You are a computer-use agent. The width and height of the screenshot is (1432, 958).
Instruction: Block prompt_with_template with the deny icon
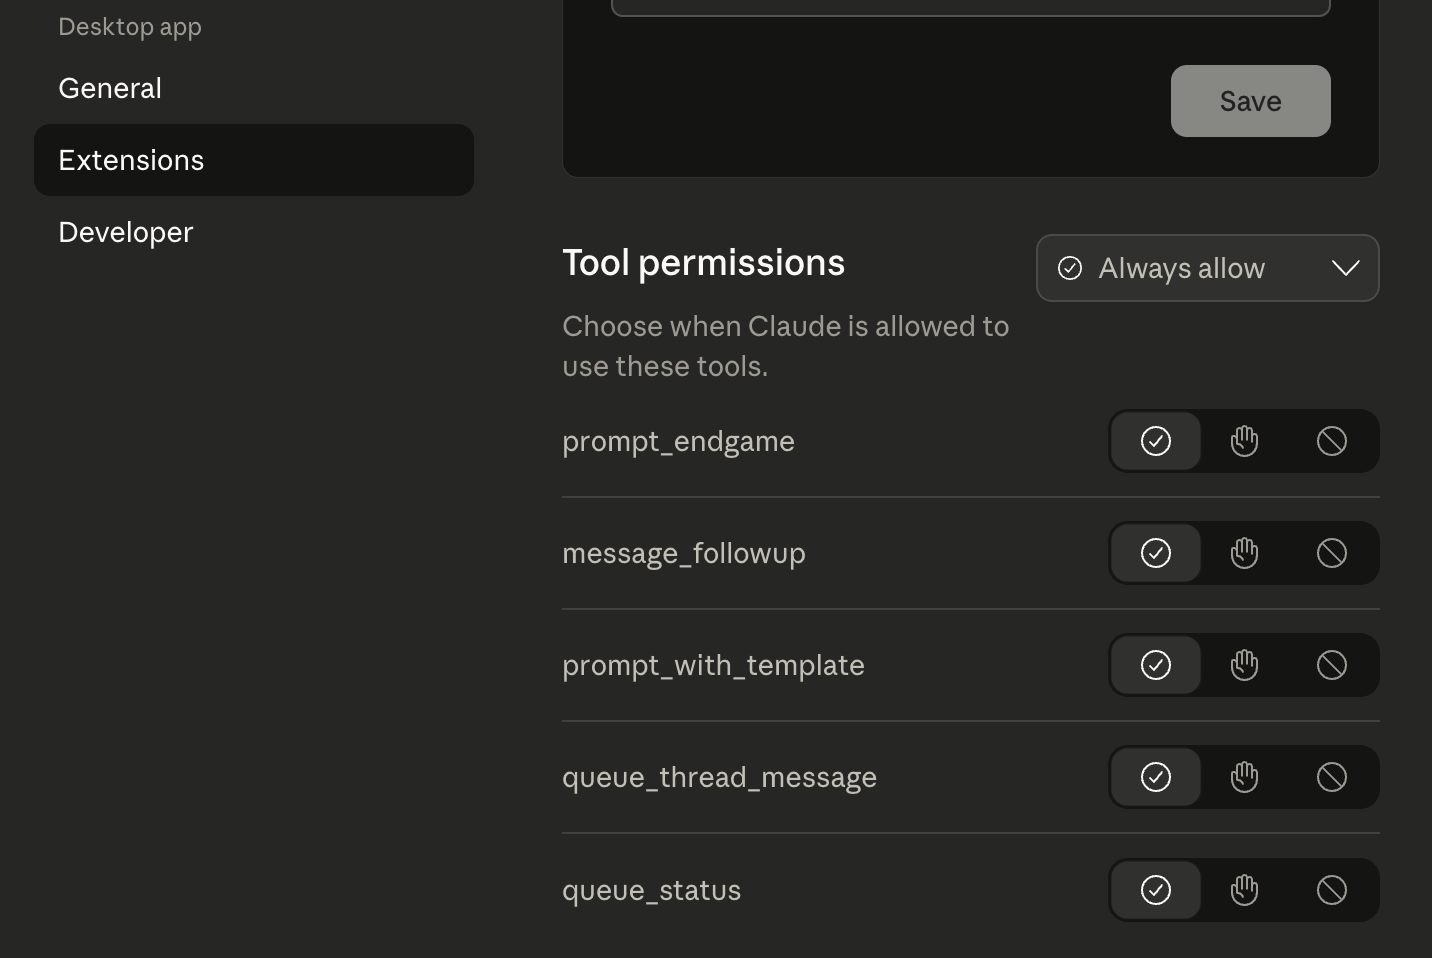pos(1332,665)
